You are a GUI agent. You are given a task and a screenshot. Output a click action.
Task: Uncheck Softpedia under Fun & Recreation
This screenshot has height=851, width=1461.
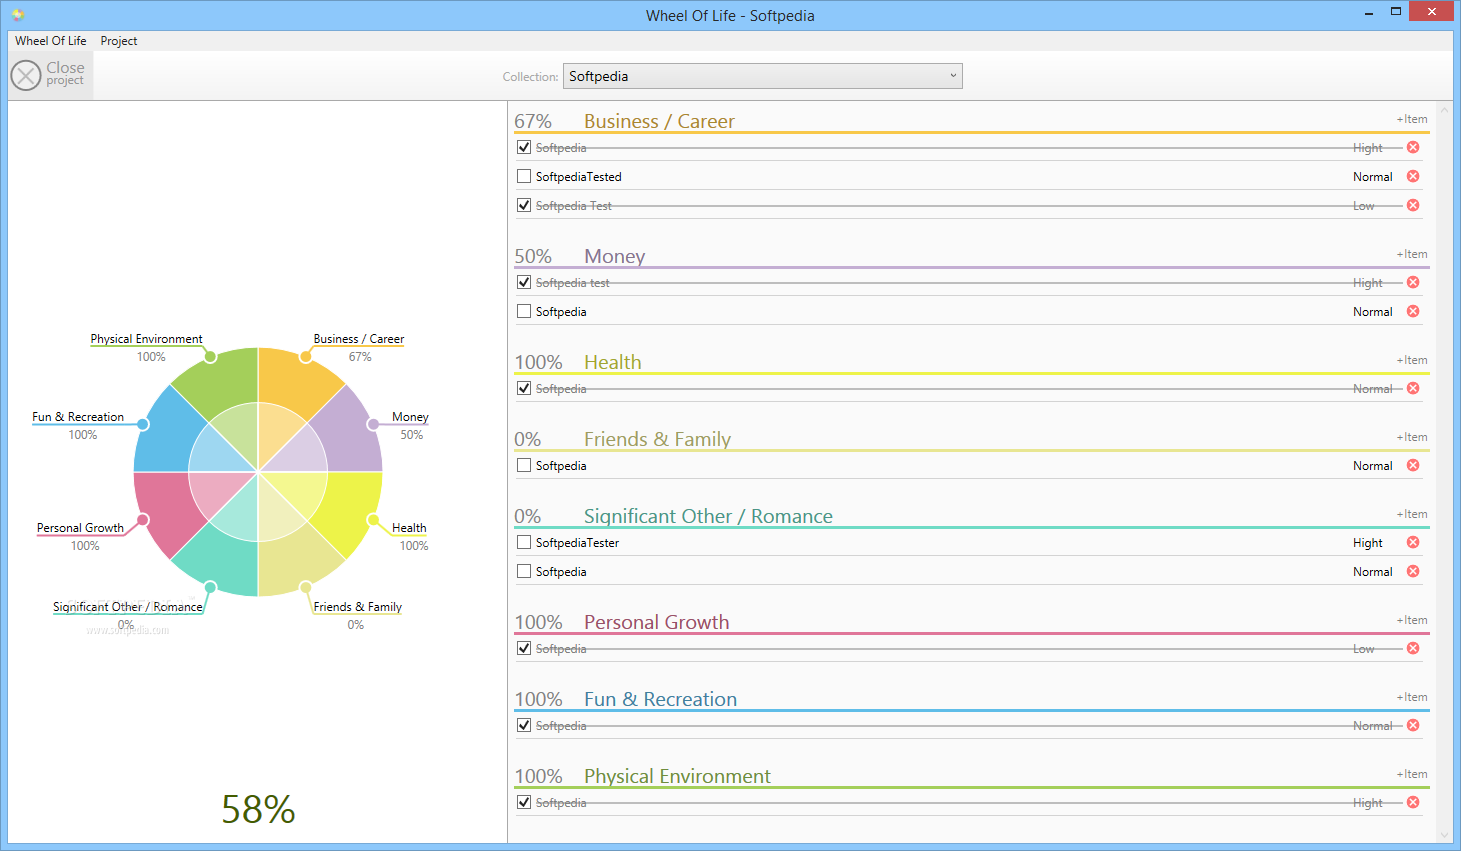click(x=524, y=725)
